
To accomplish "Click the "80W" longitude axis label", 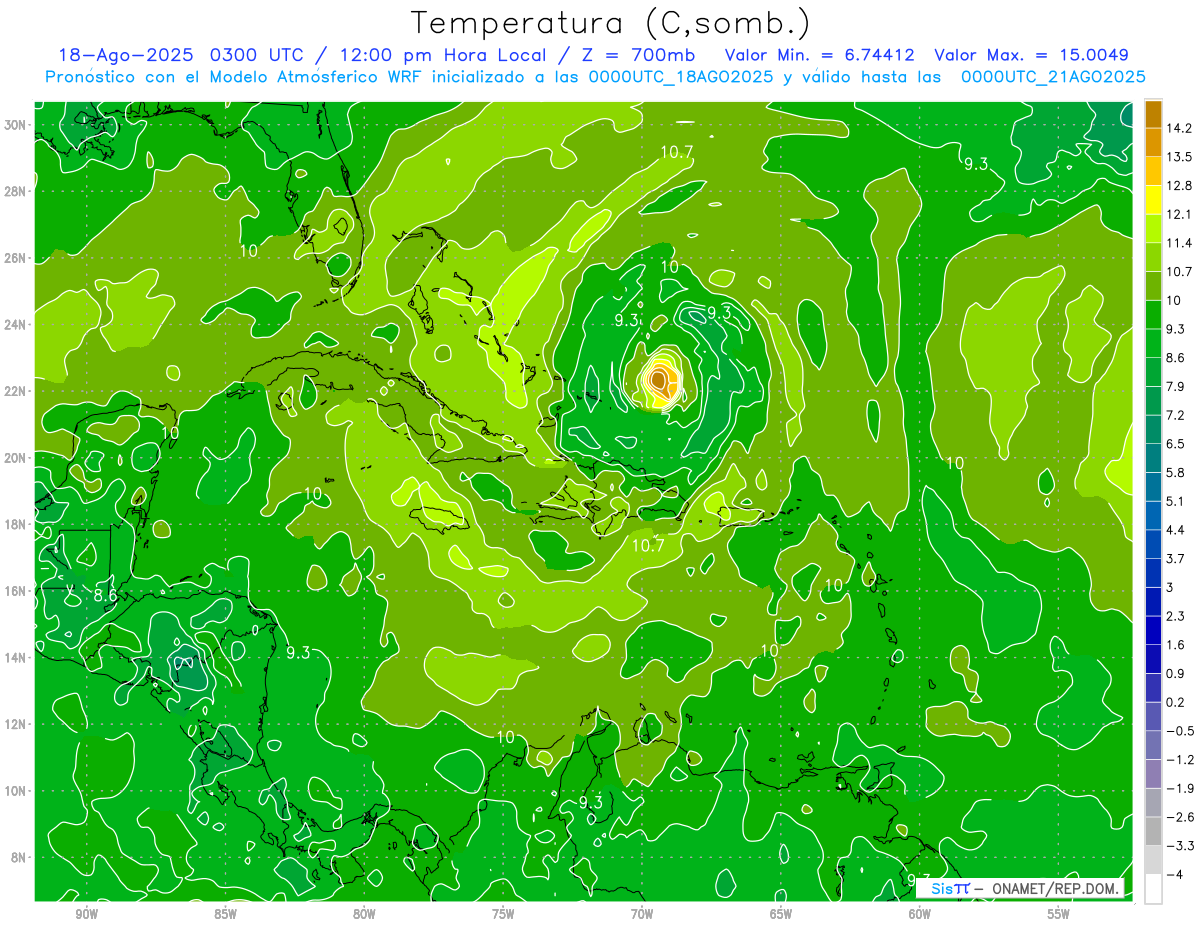I will (x=364, y=914).
